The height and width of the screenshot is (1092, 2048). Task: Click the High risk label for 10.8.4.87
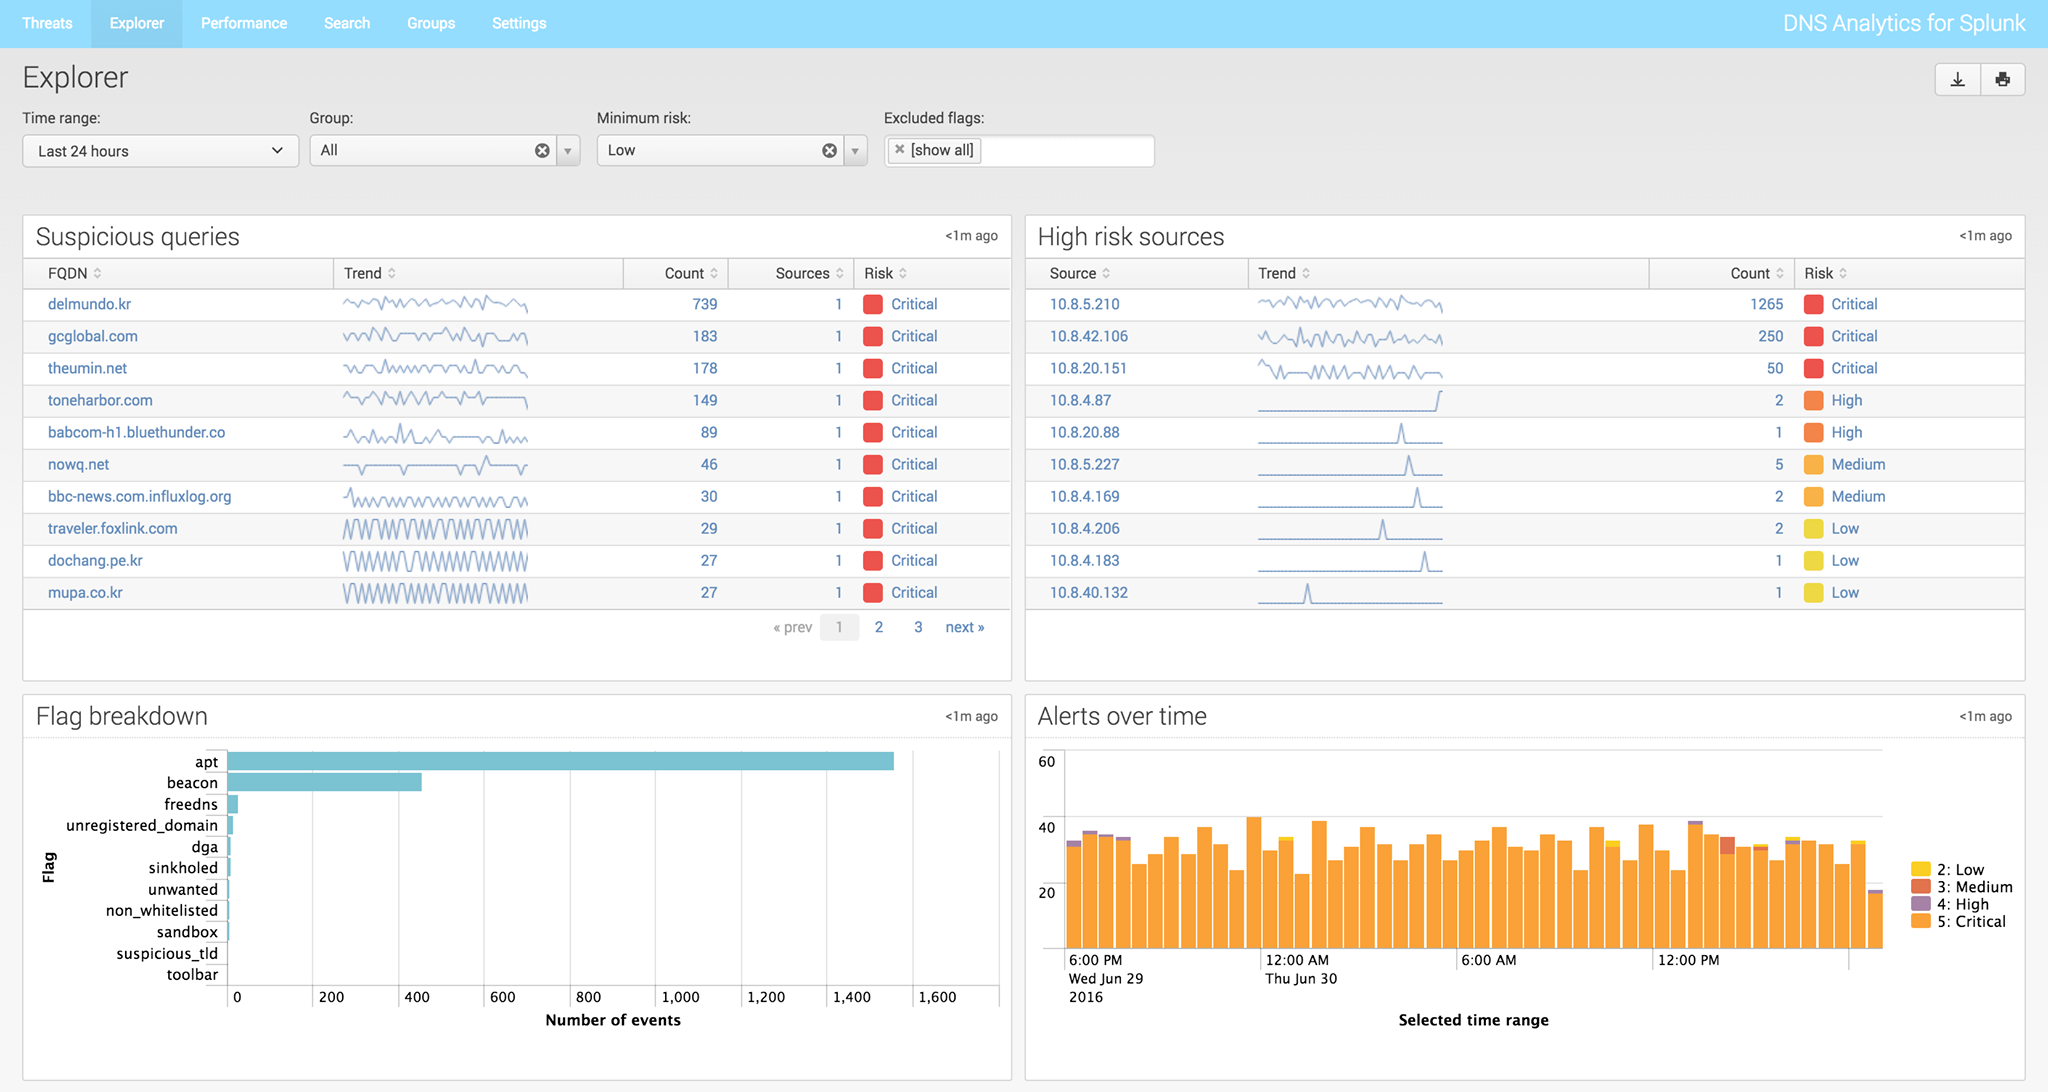[1846, 401]
